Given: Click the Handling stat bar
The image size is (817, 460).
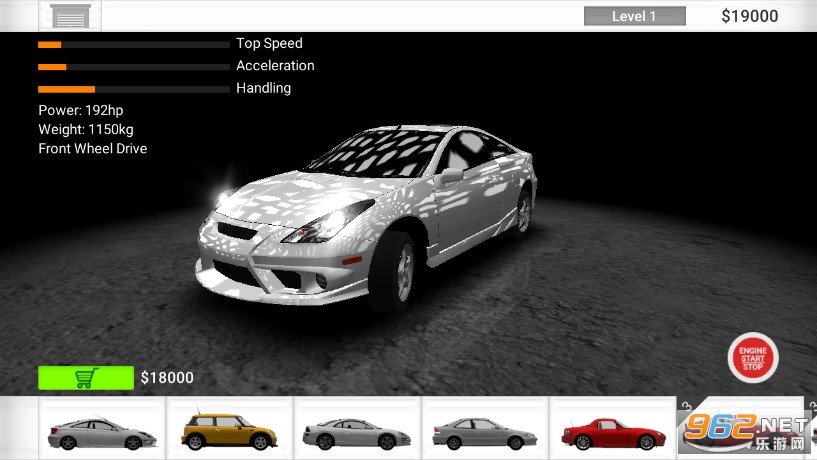Looking at the screenshot, I should [133, 89].
